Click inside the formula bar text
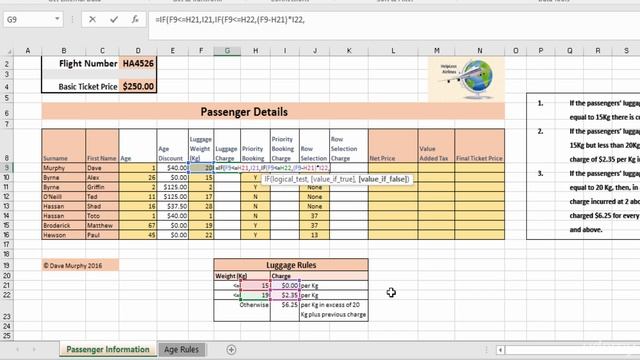 click(x=230, y=19)
